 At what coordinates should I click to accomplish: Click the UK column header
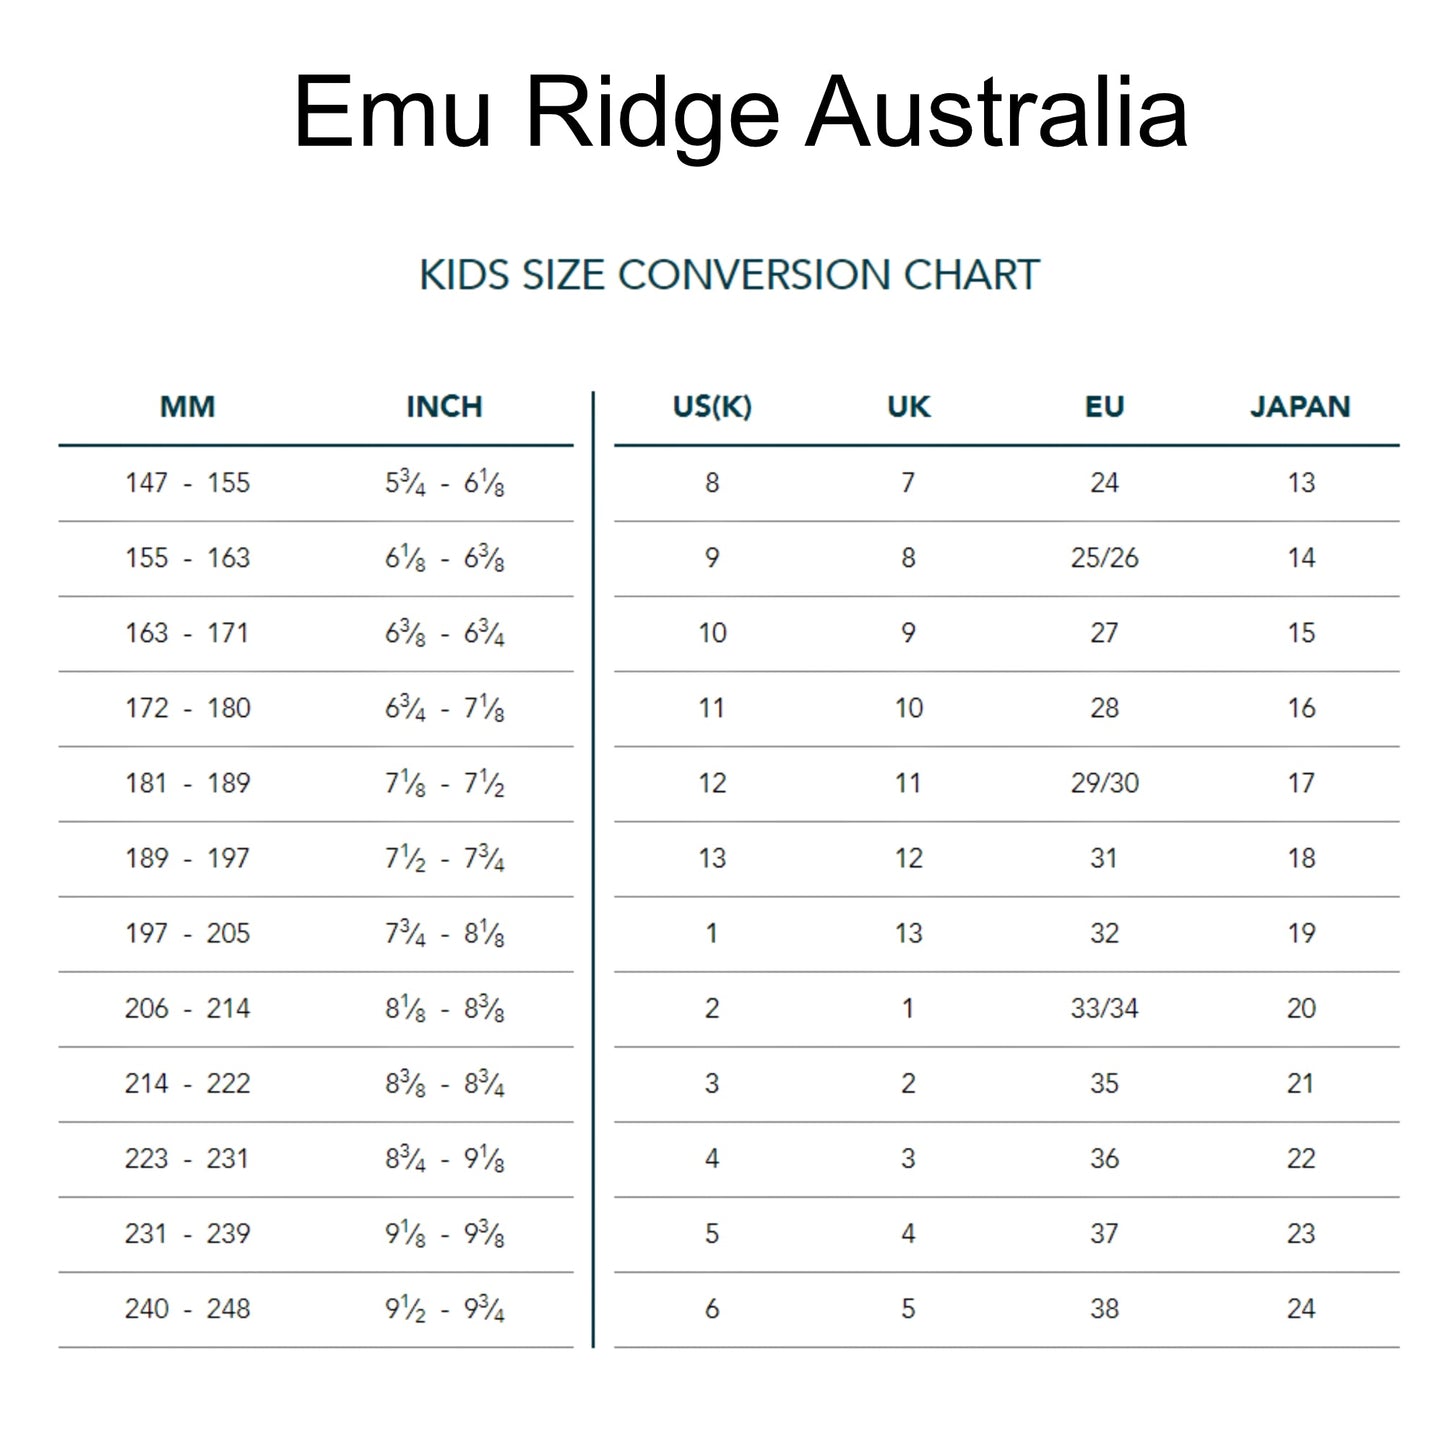[908, 407]
